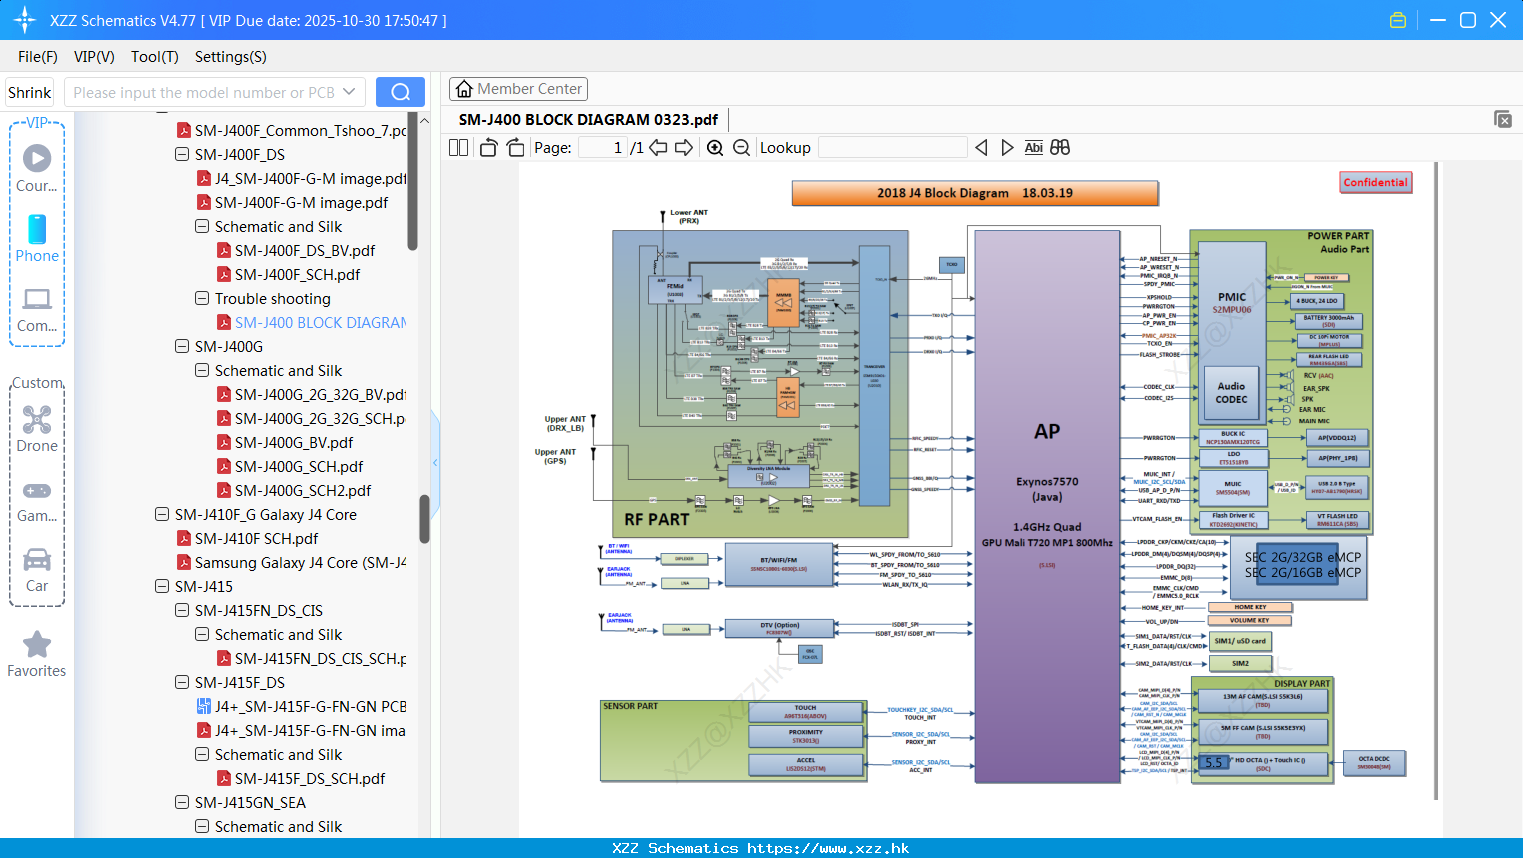Image resolution: width=1523 pixels, height=858 pixels.
Task: Rotate the page counterclockwise
Action: pyautogui.click(x=488, y=148)
